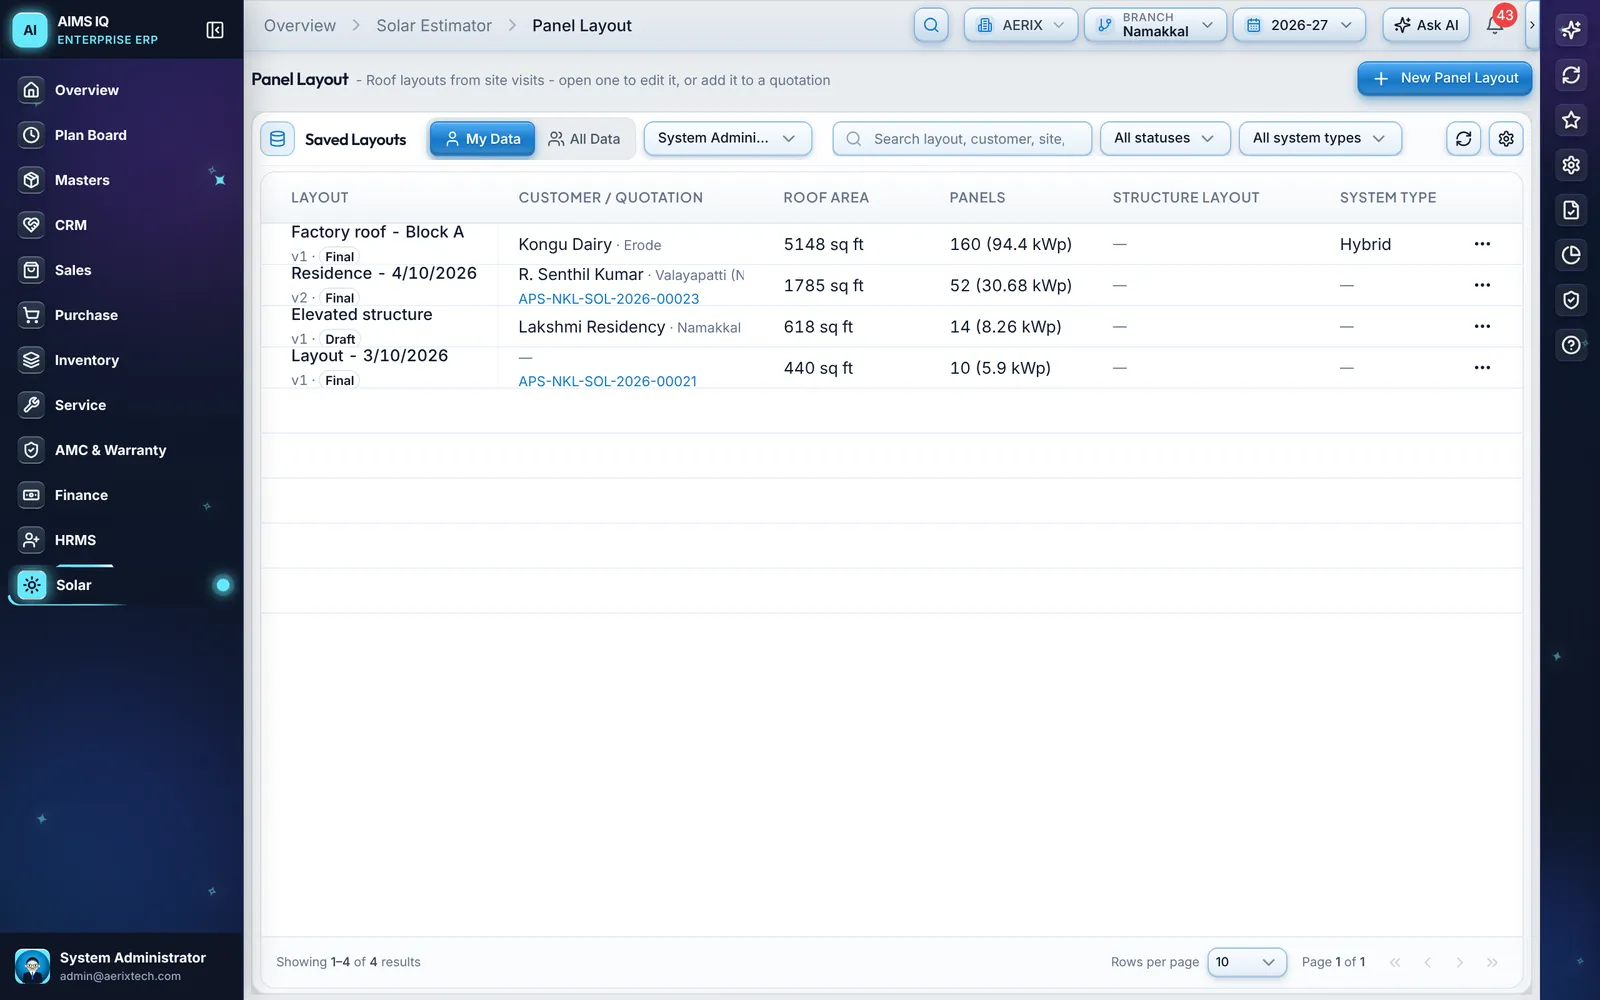Open row actions for Elevated structure

pyautogui.click(x=1482, y=326)
